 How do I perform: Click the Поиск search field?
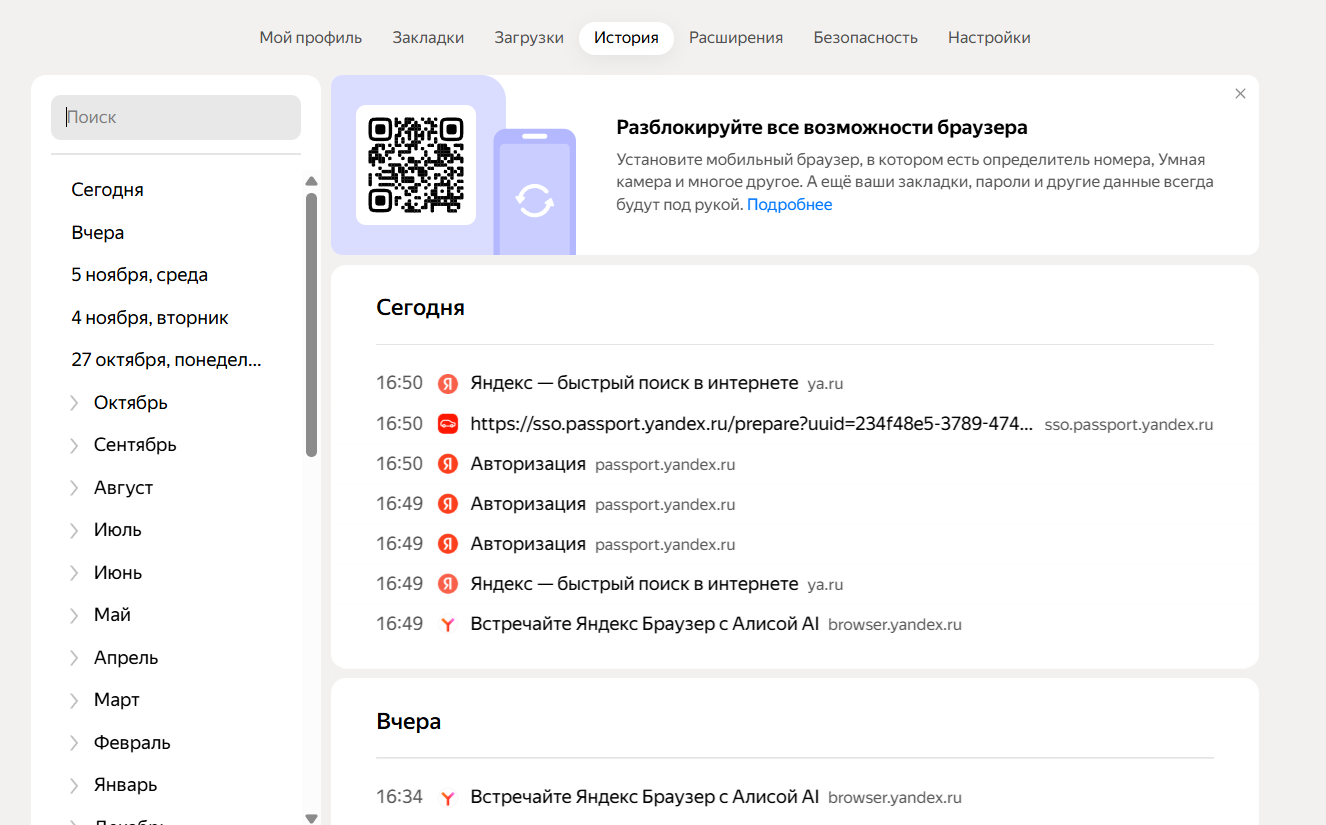176,117
